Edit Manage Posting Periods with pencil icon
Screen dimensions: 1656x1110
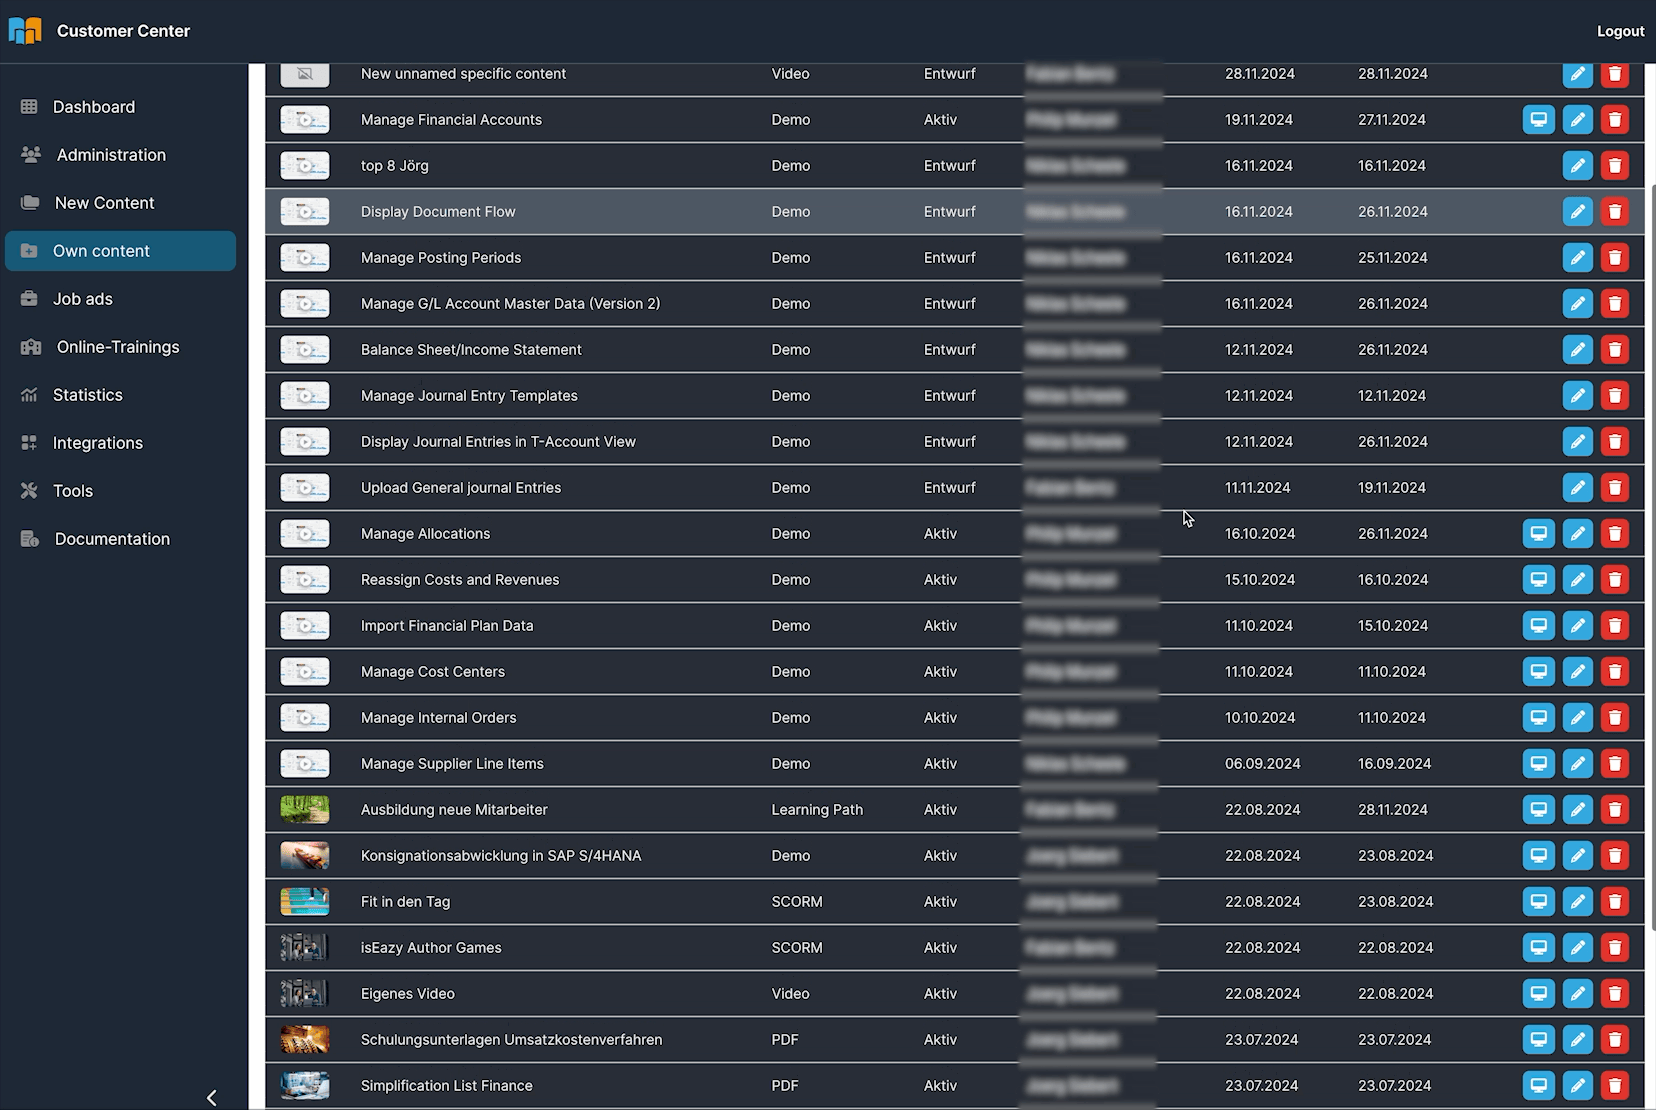coord(1577,258)
